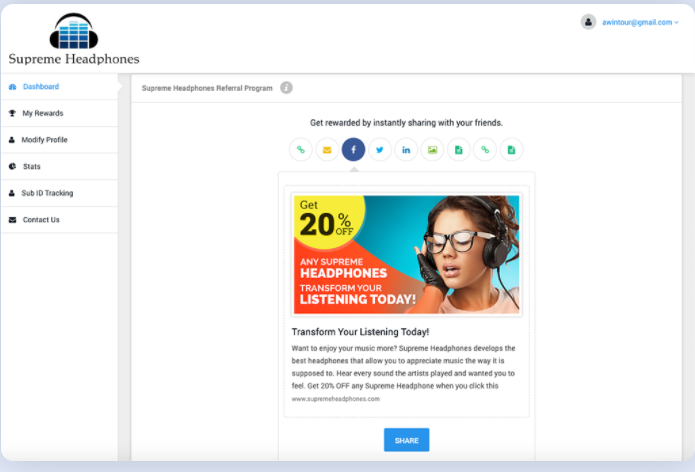Choose the Facebook share icon
The image size is (695, 472).
pyautogui.click(x=353, y=150)
